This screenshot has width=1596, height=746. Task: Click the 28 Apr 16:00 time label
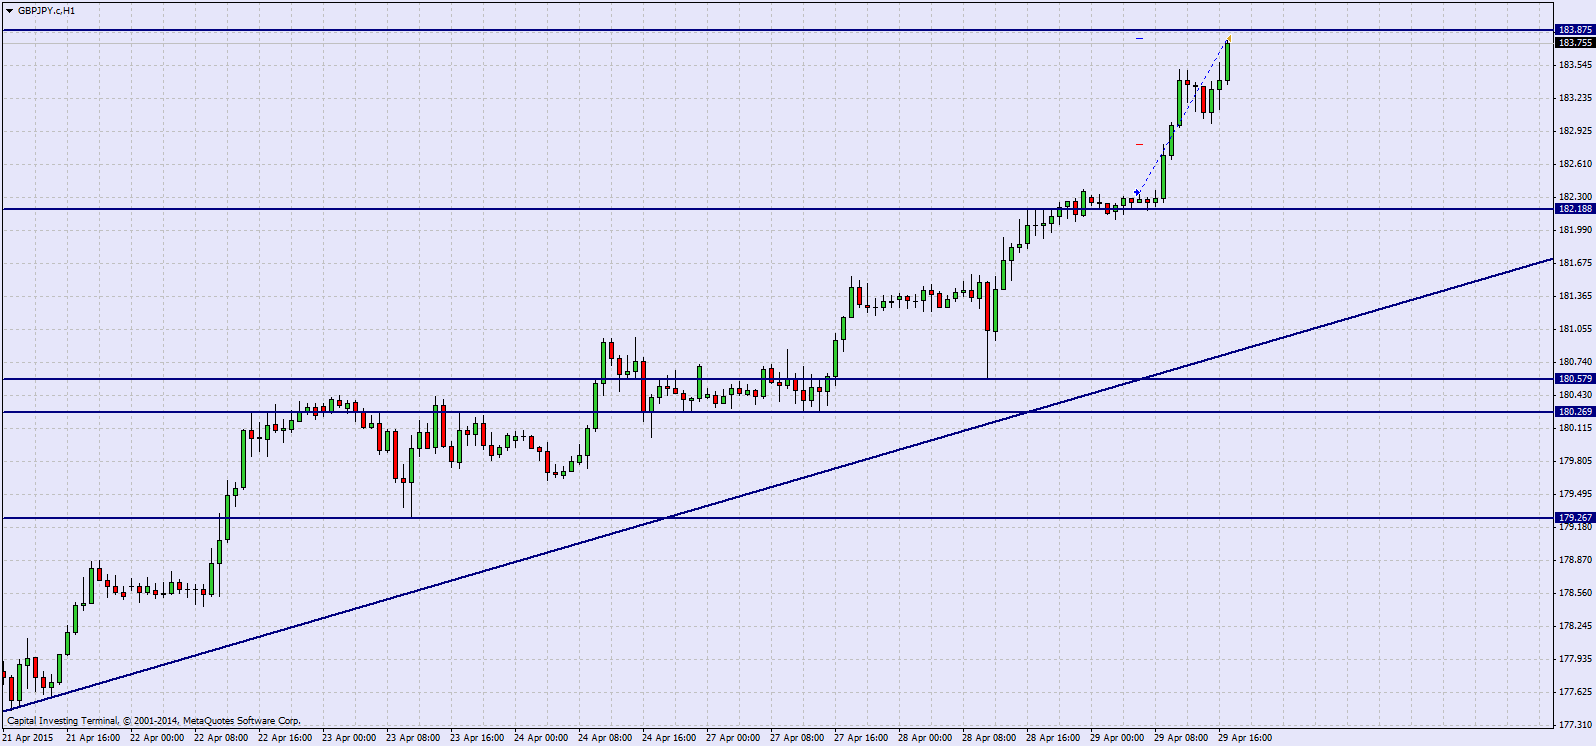click(1053, 738)
